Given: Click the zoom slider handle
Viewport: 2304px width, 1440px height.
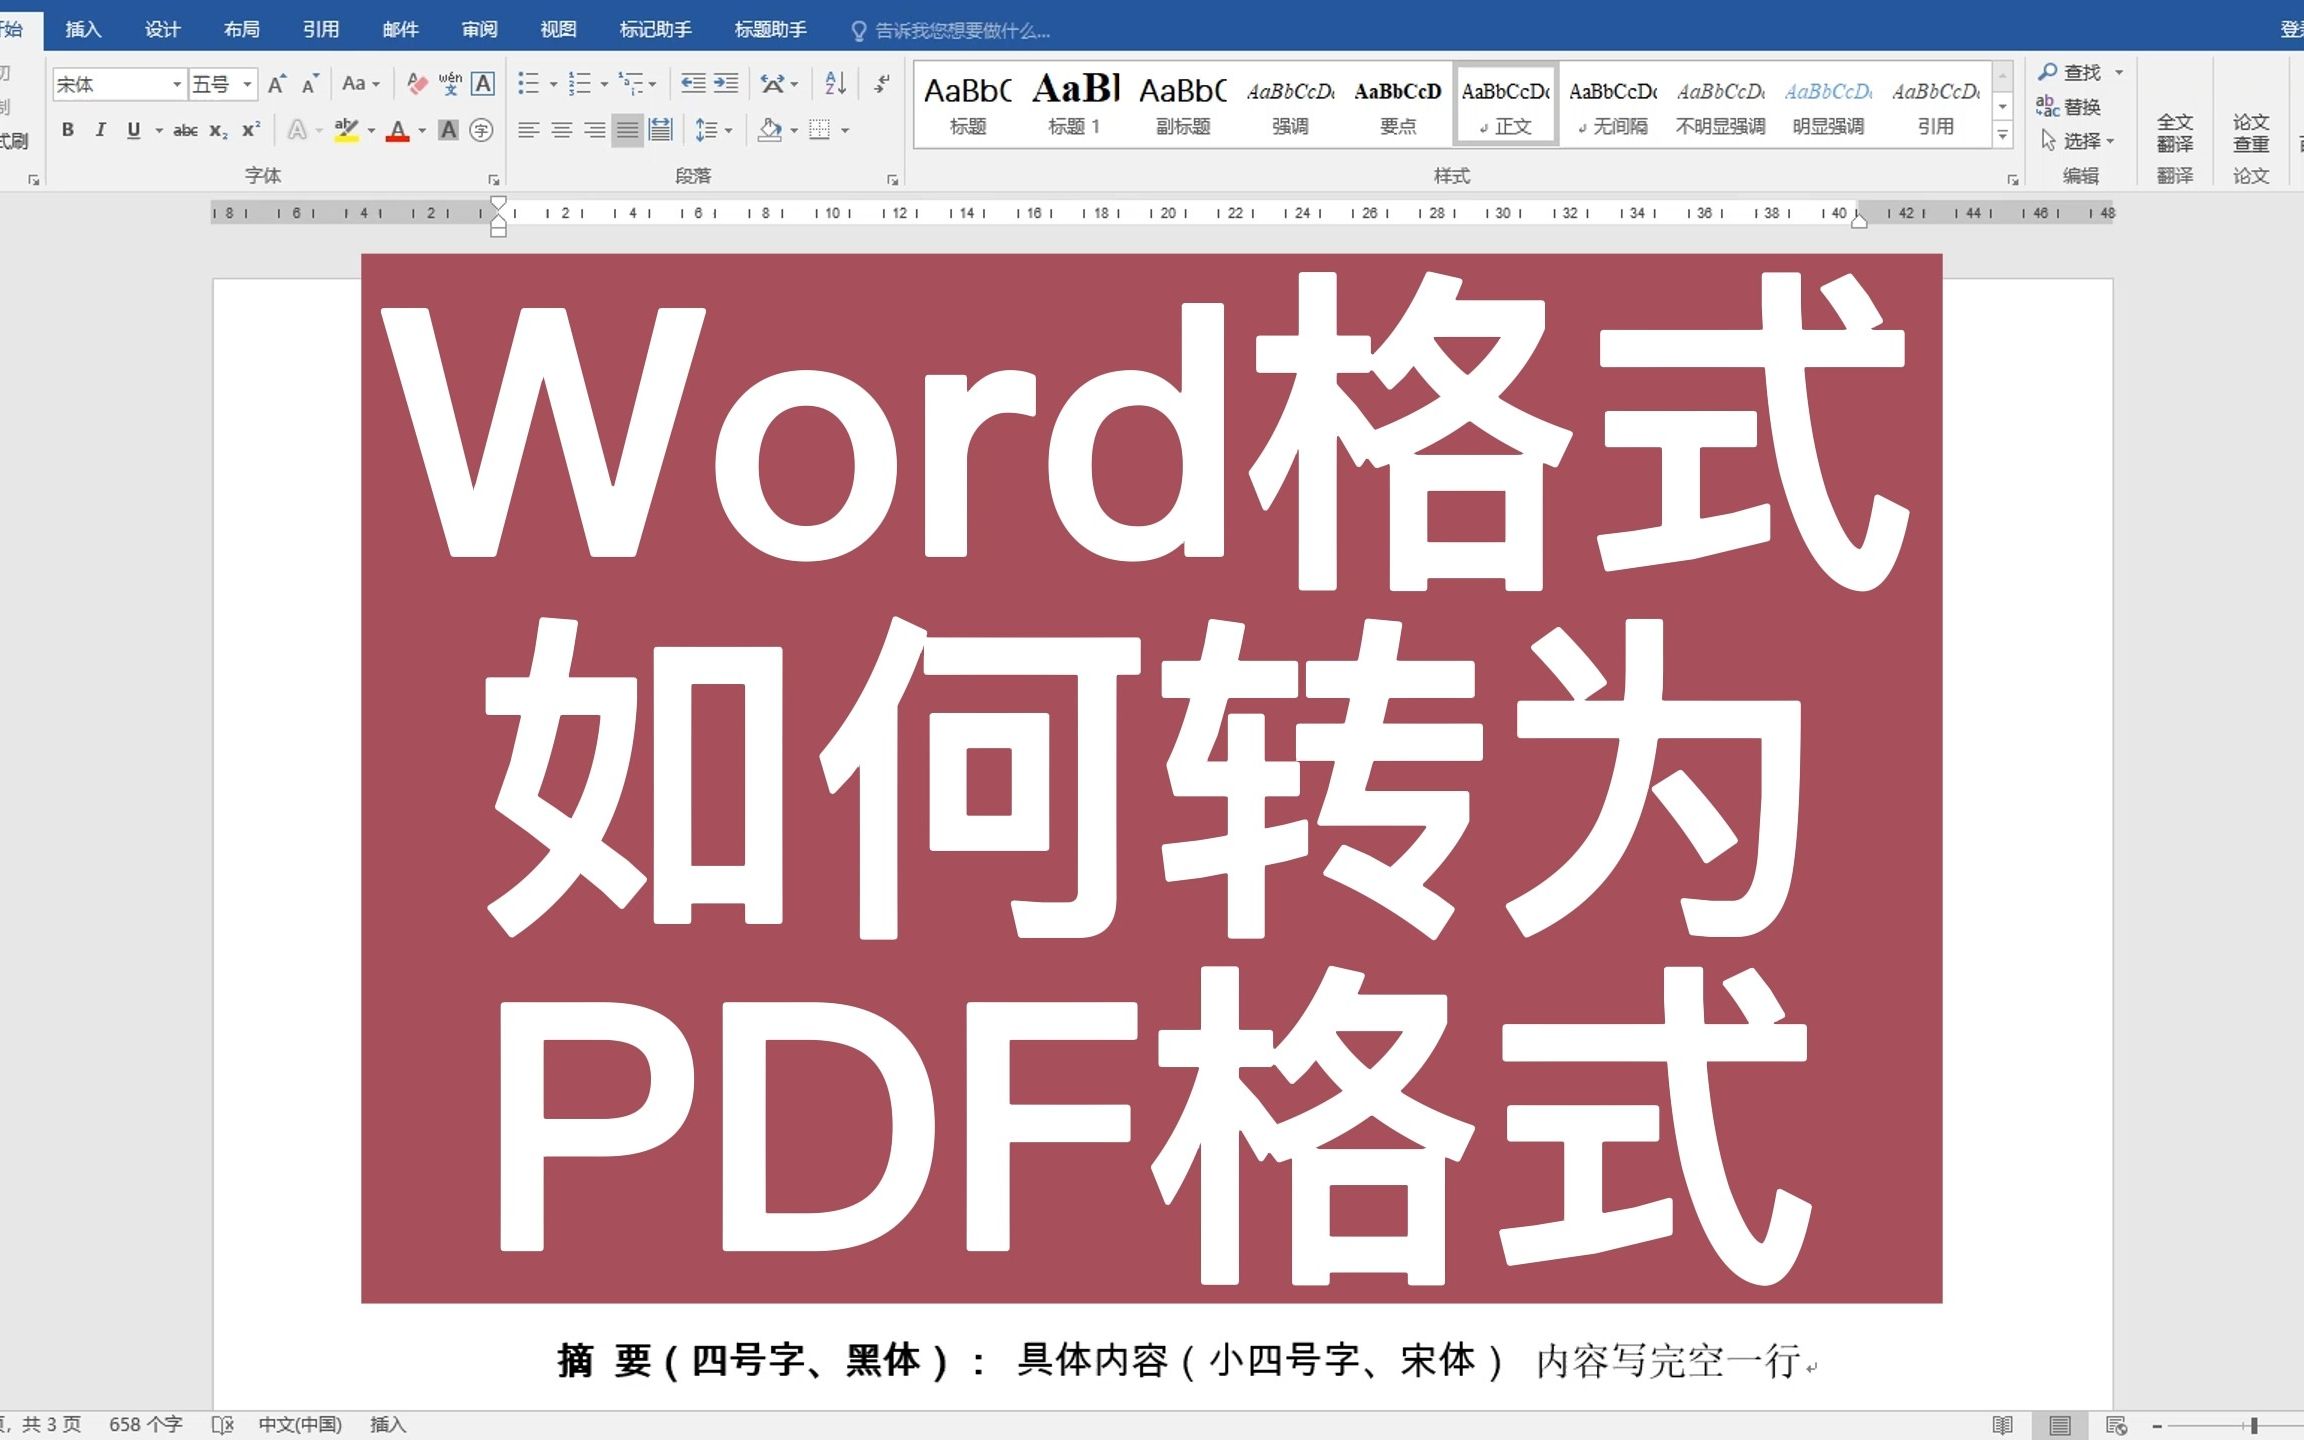Looking at the screenshot, I should coord(2254,1426).
